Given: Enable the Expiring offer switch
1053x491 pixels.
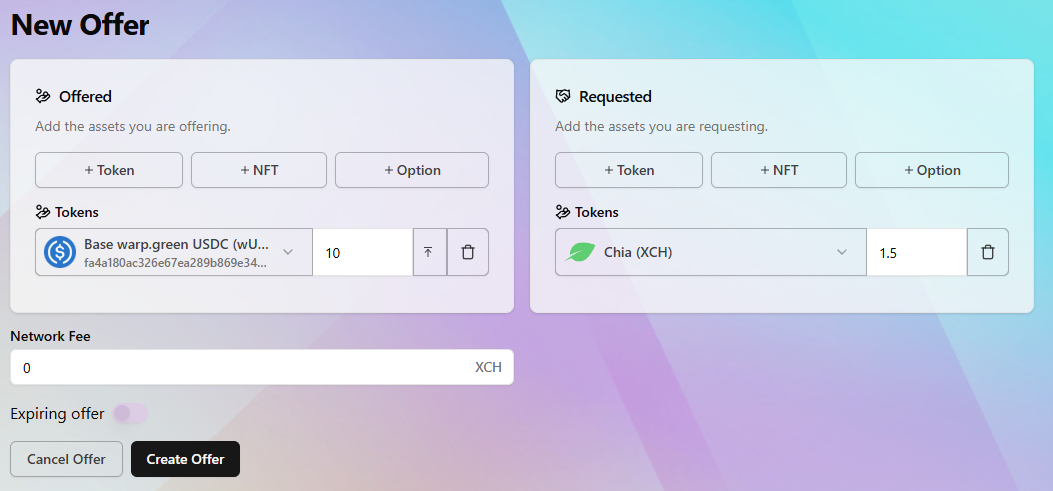Looking at the screenshot, I should pos(130,414).
